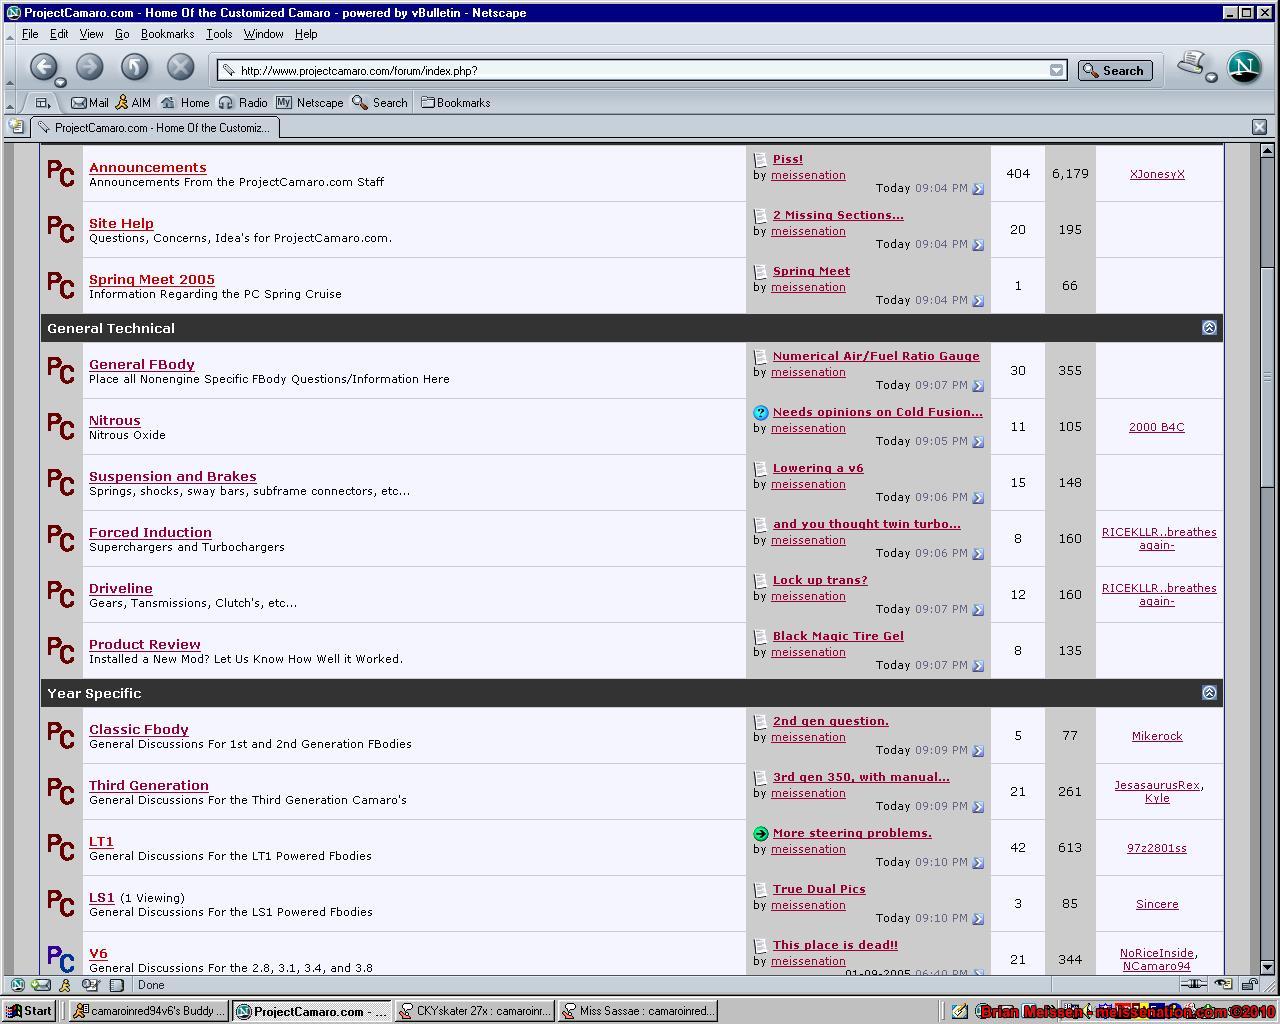This screenshot has width=1280, height=1024.
Task: Open the Forced Induction forum link
Action: (150, 533)
